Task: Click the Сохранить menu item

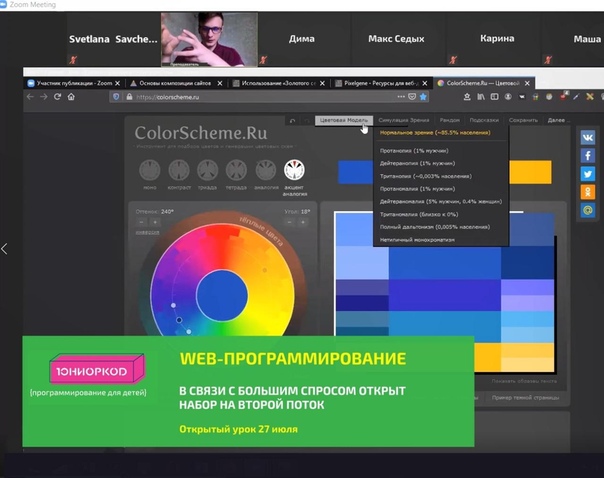Action: pos(523,120)
